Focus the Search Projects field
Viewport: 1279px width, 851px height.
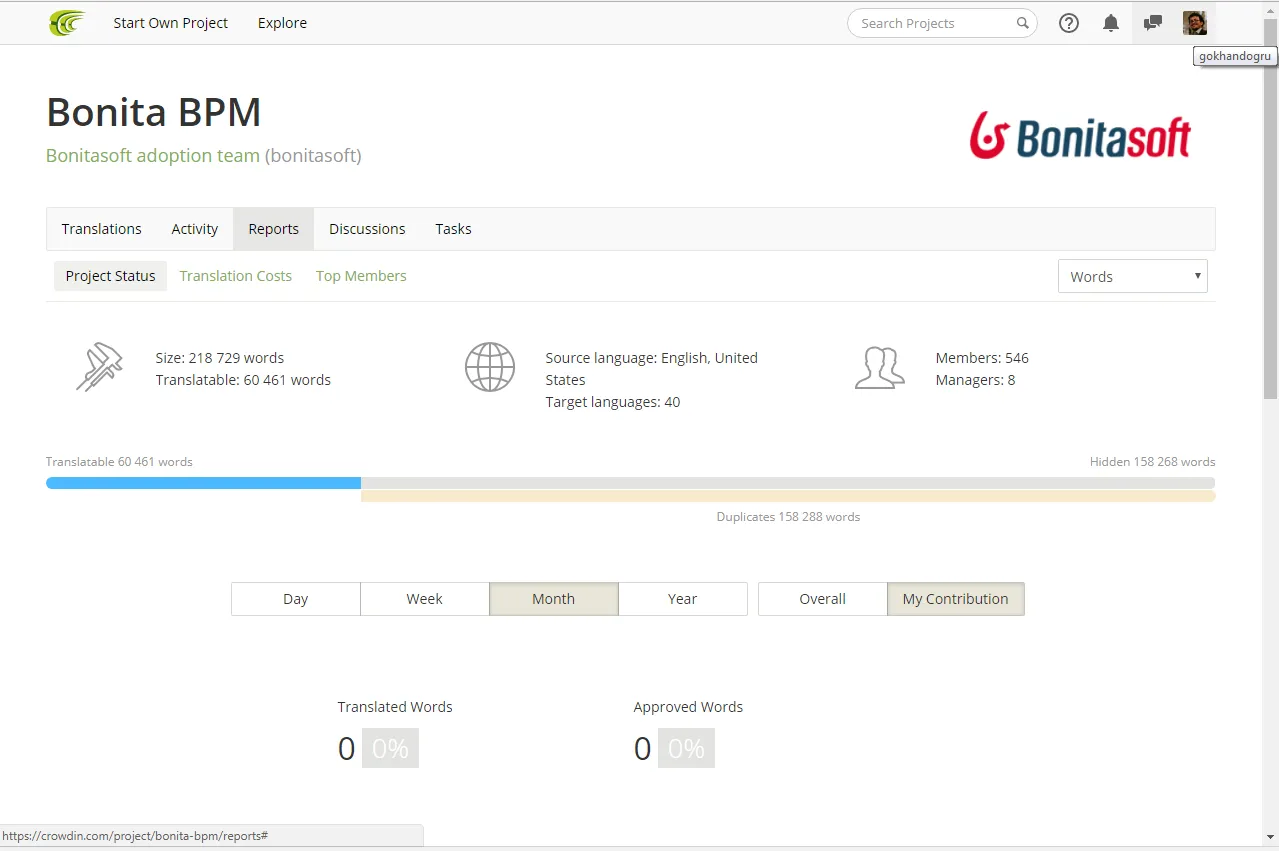[x=942, y=23]
